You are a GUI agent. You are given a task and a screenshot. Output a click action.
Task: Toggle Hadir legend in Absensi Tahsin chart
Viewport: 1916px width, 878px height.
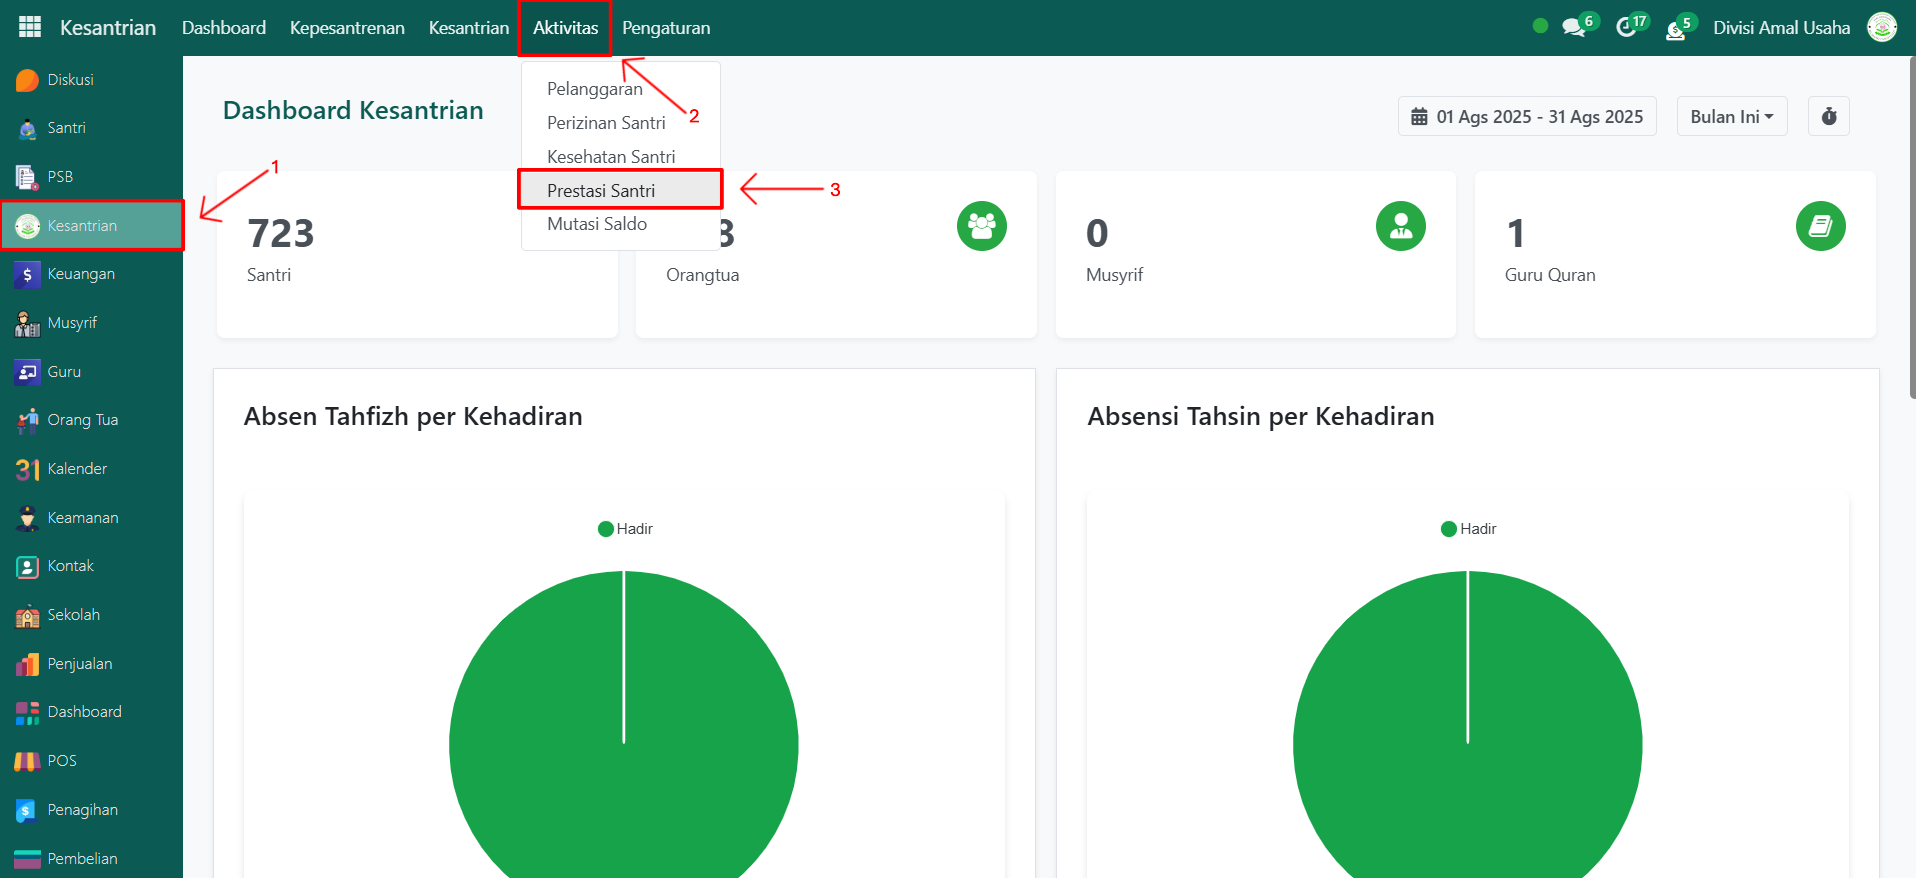click(1468, 529)
